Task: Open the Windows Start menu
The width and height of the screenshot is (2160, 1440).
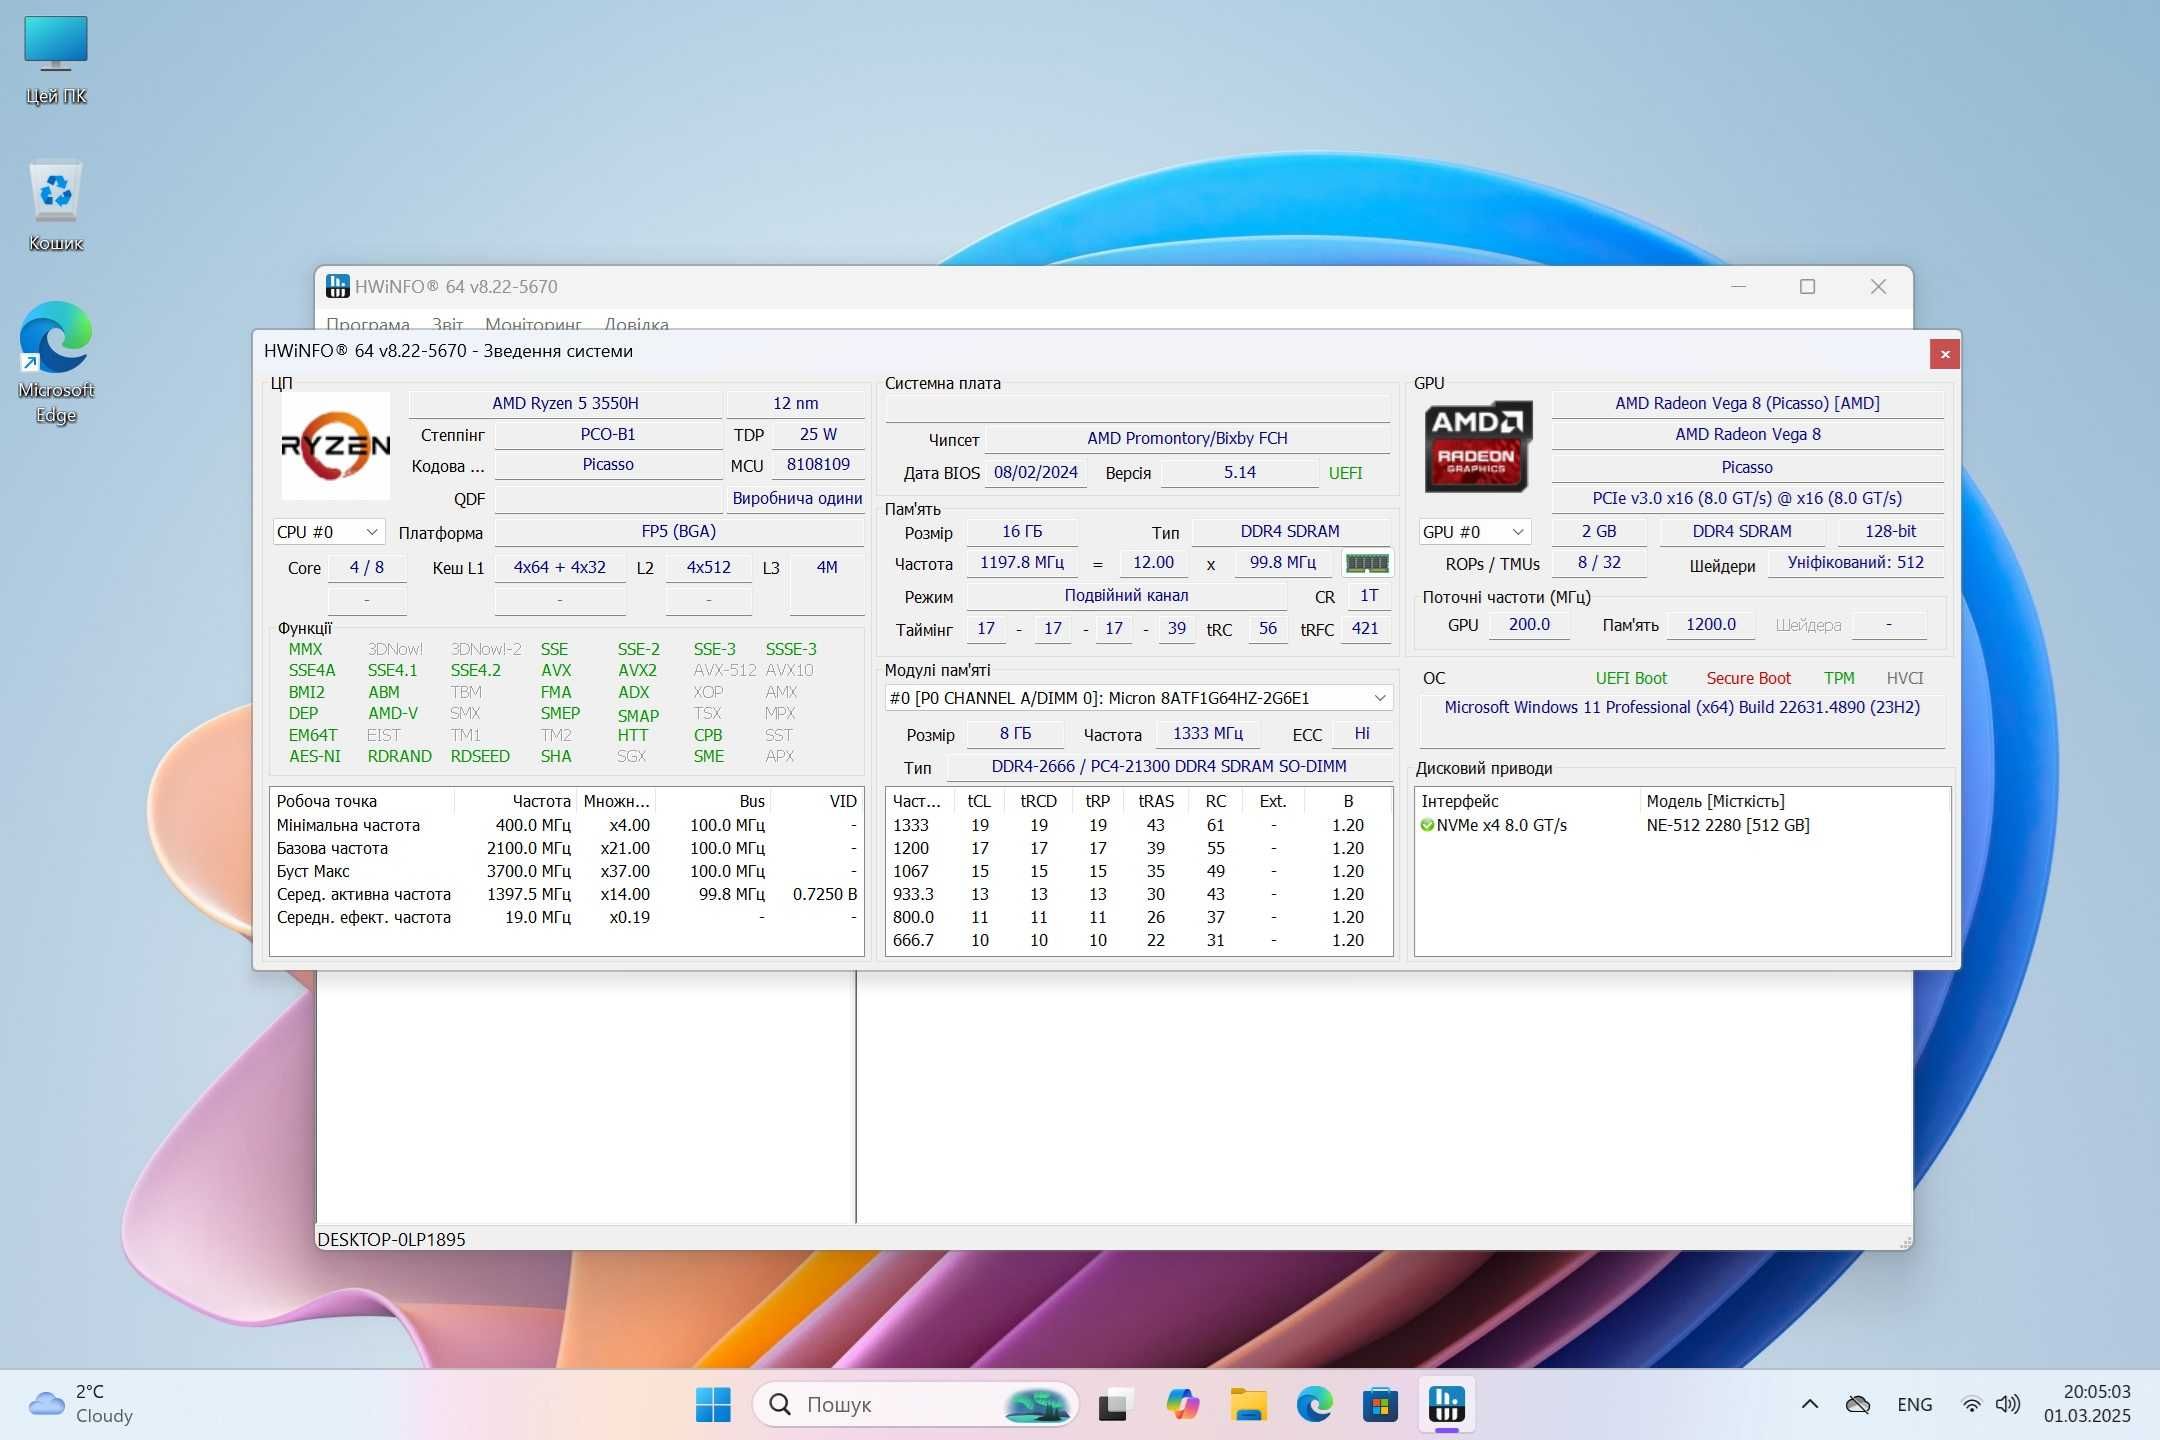Action: [x=713, y=1405]
